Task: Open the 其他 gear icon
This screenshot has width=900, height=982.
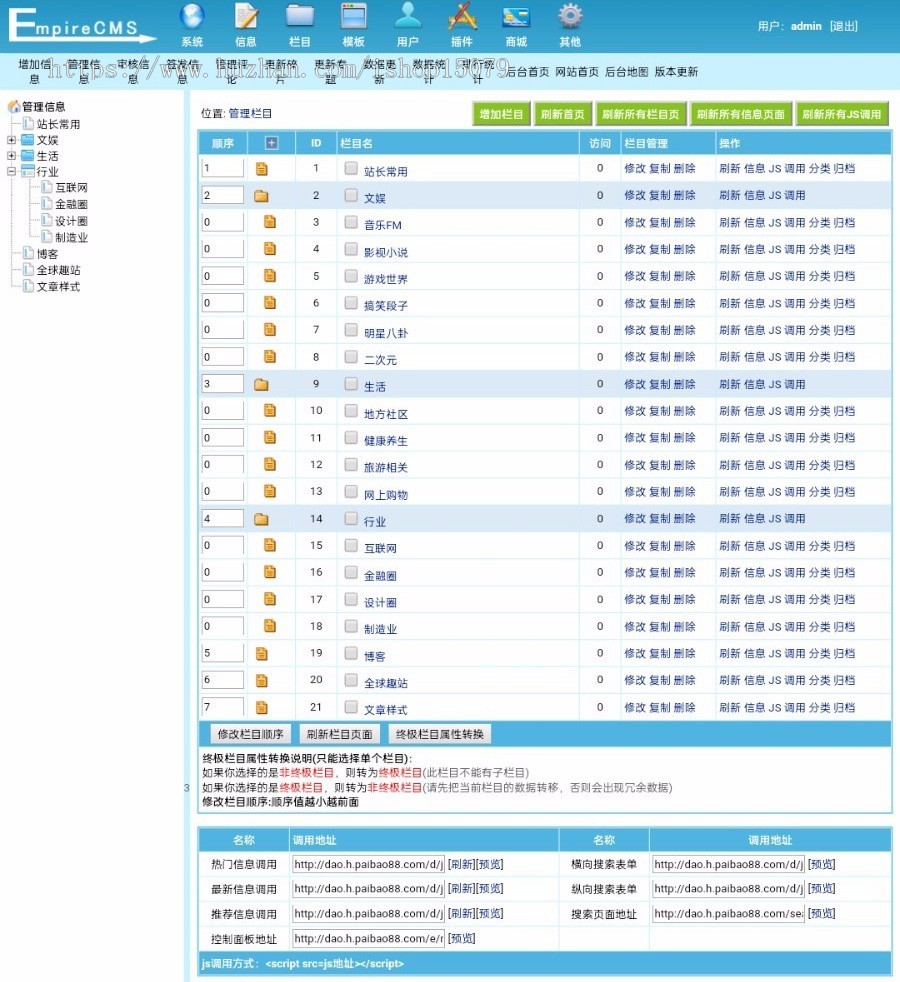Action: click(570, 17)
